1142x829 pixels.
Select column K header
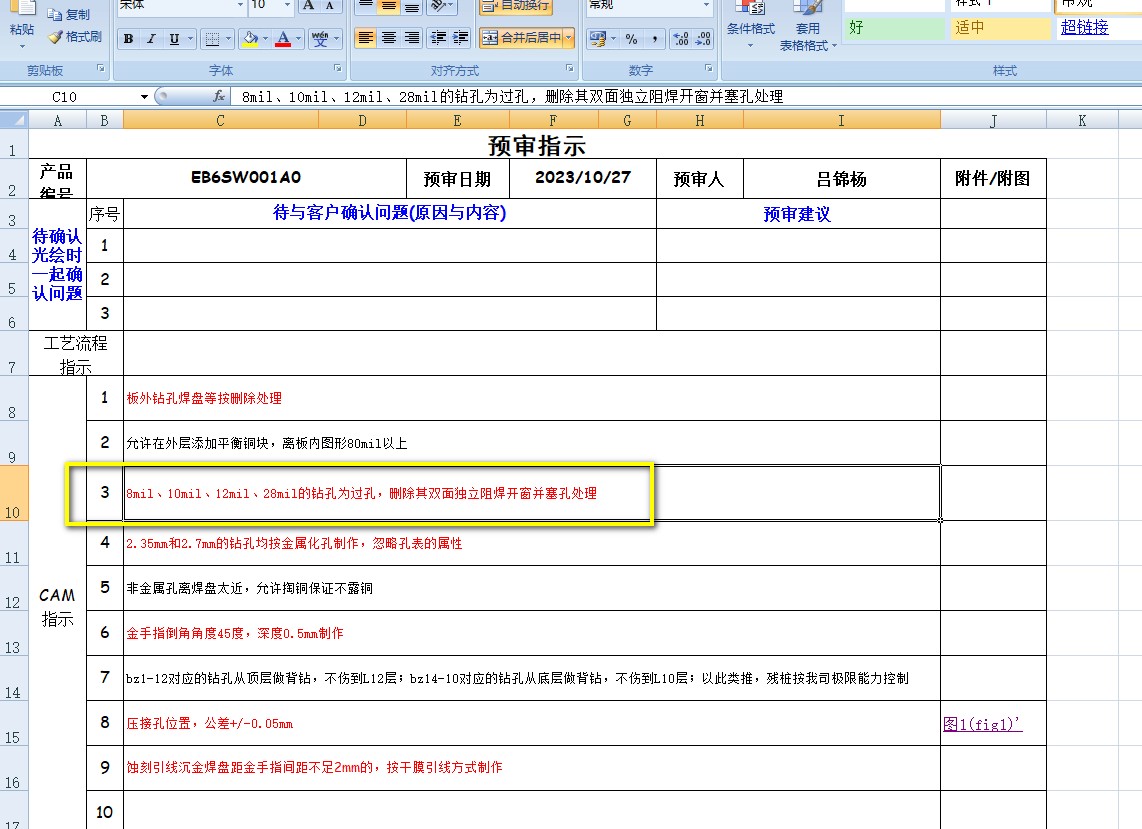click(x=1082, y=120)
